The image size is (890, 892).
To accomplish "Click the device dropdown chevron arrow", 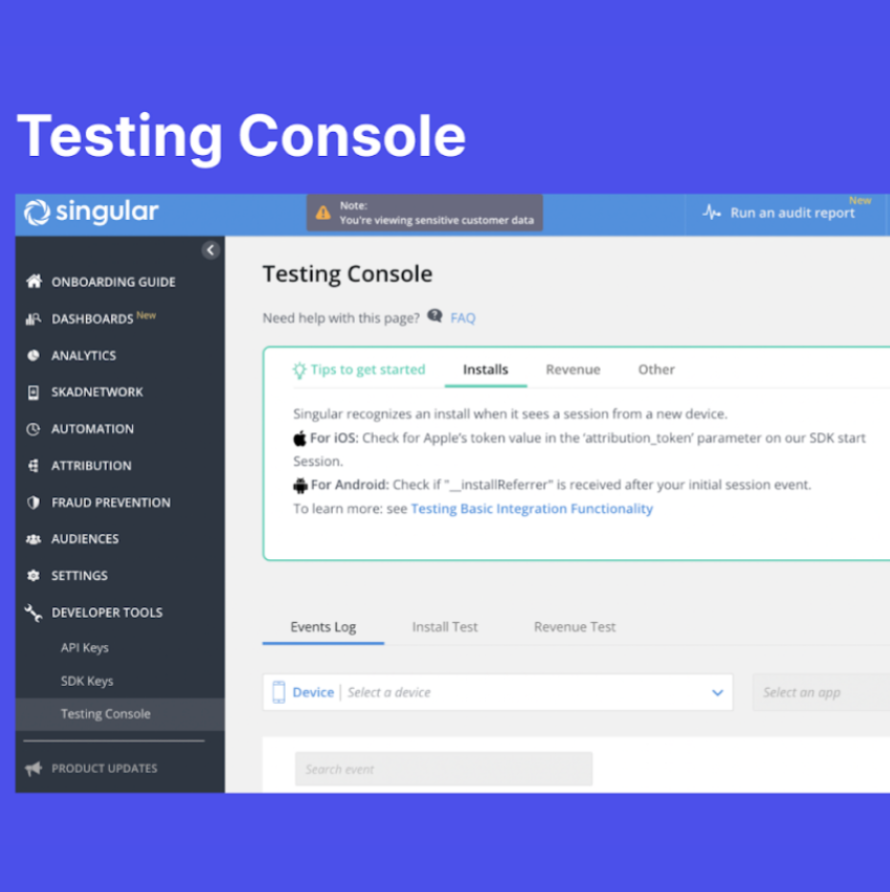I will (x=717, y=693).
